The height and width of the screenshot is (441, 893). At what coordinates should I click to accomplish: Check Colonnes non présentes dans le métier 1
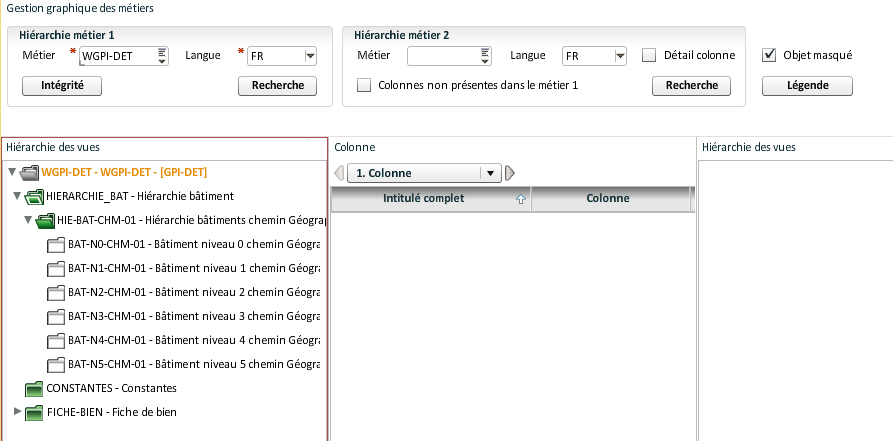364,86
